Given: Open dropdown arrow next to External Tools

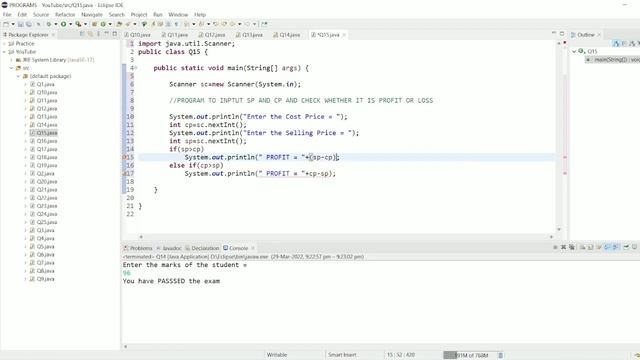Looking at the screenshot, I should [85, 24].
